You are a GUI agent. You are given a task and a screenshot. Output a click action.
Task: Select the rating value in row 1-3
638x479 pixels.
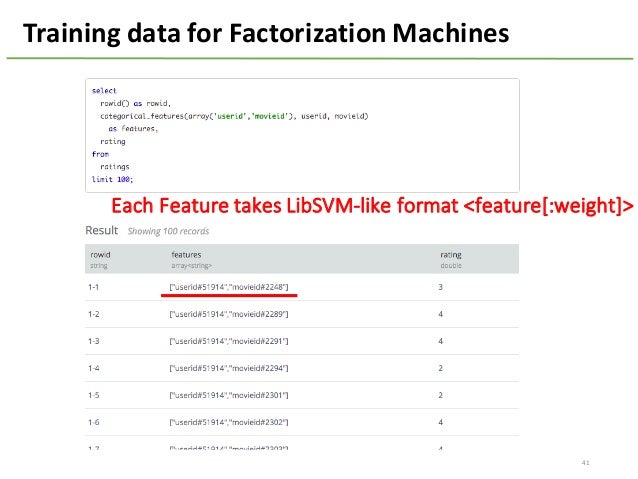pyautogui.click(x=441, y=341)
